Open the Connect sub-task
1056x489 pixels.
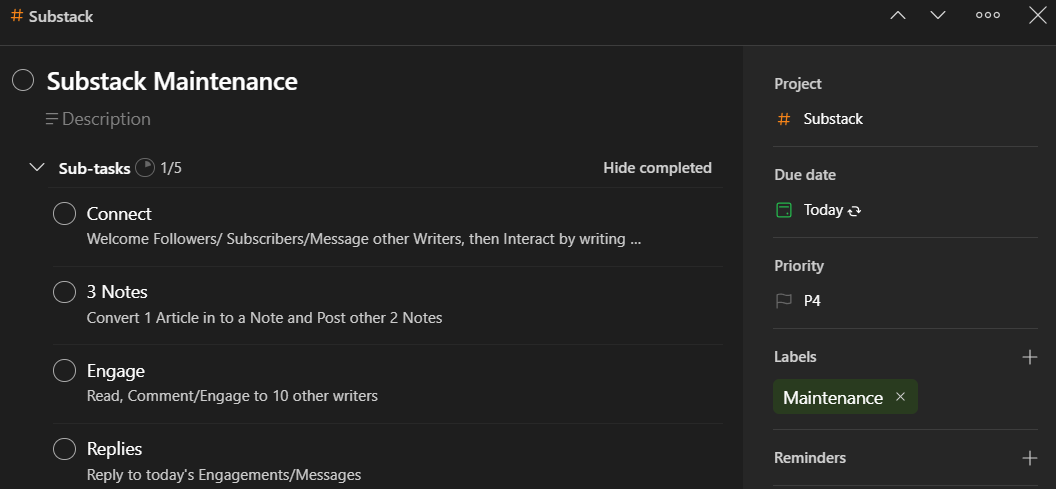(x=119, y=214)
